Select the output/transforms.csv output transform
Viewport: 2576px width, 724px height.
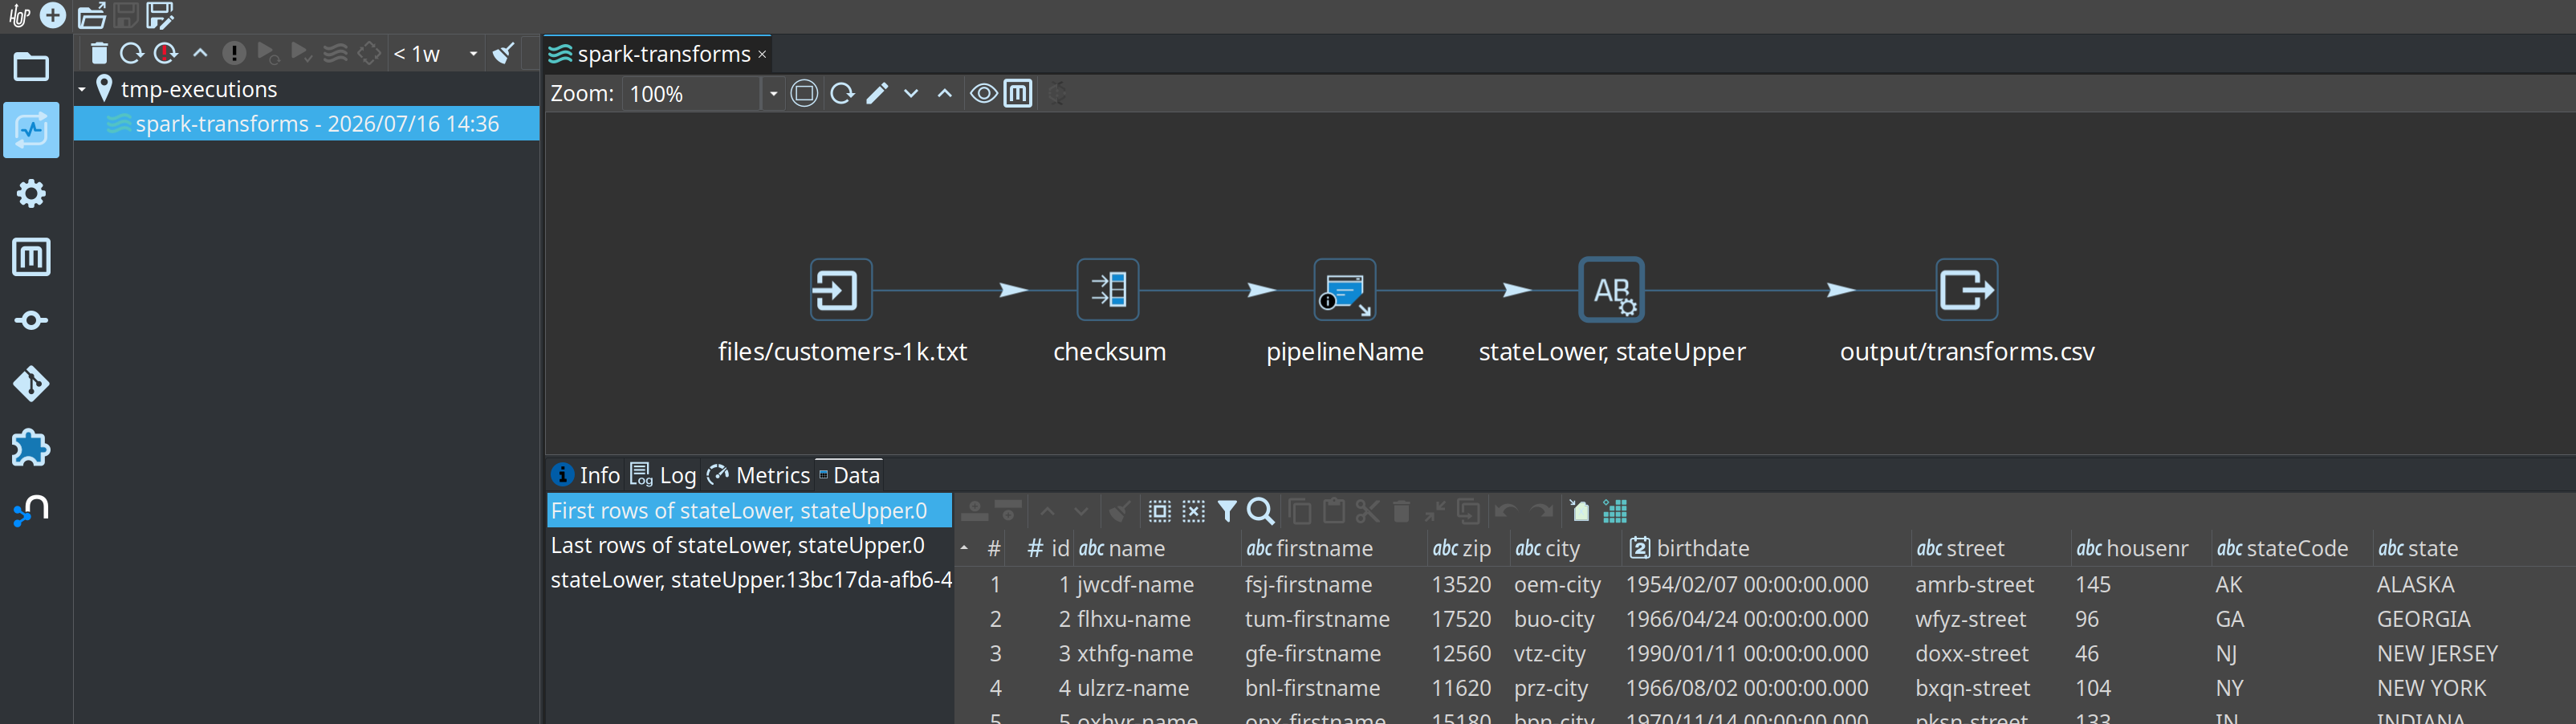tap(1966, 290)
